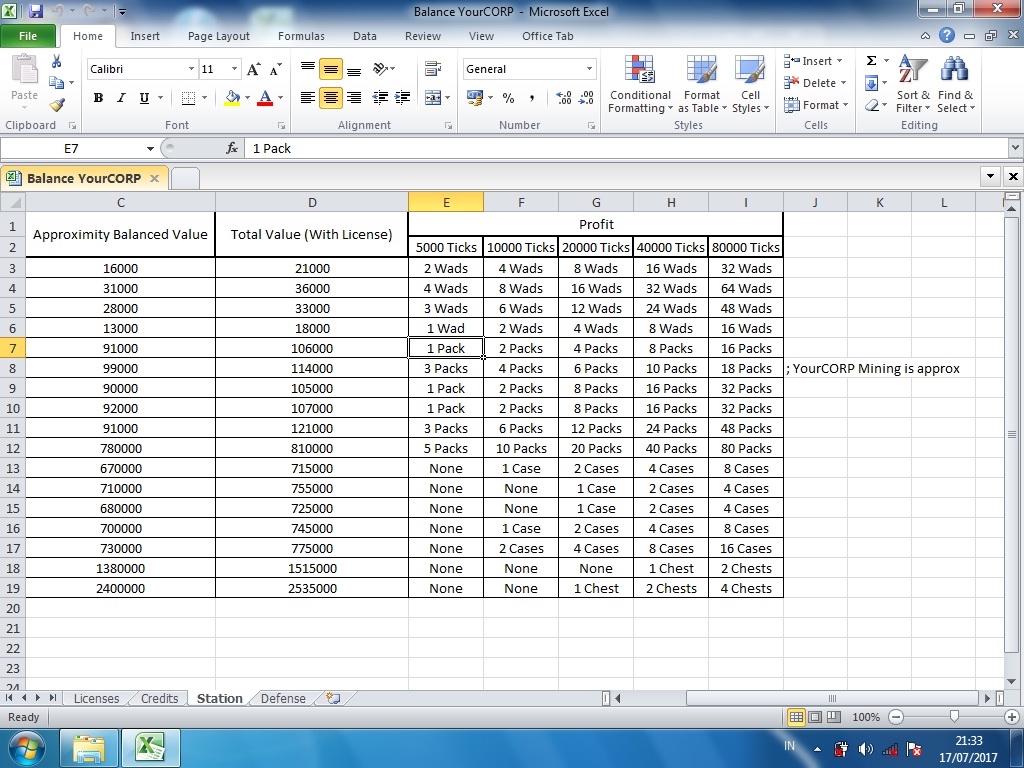Open the File tab
The height and width of the screenshot is (768, 1024).
[28, 36]
